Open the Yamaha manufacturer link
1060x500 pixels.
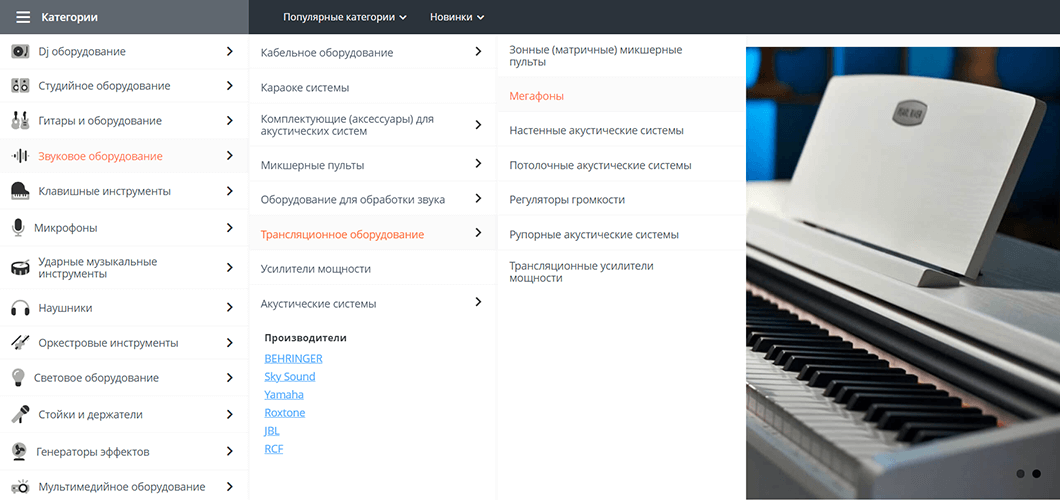284,395
